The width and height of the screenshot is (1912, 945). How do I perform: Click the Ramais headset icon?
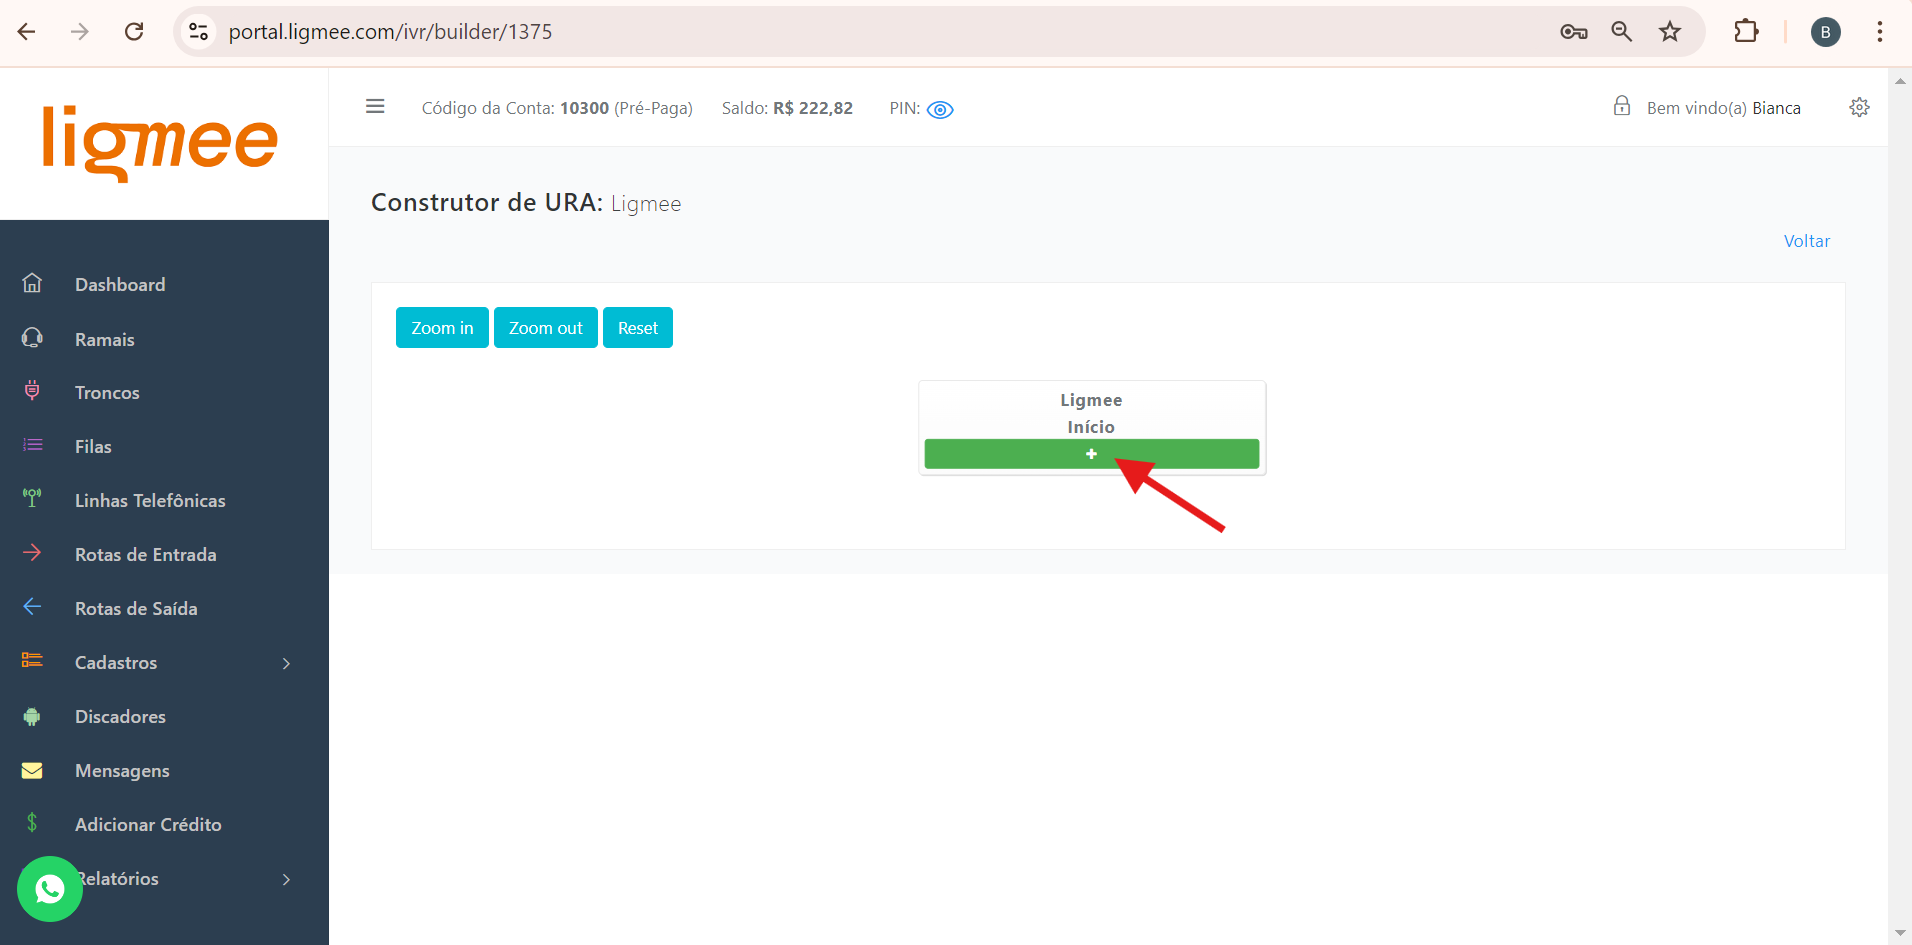click(x=32, y=339)
